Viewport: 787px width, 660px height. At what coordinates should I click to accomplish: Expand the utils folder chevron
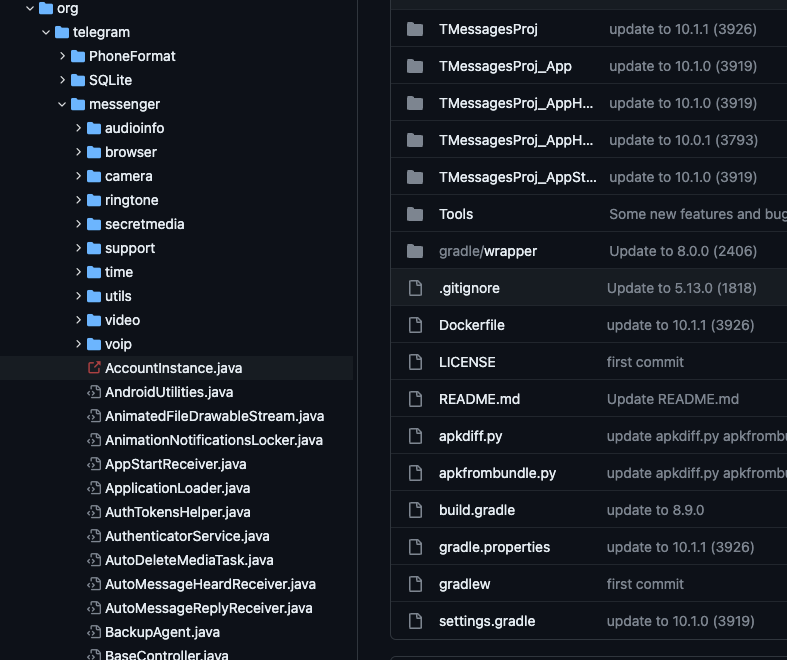[x=78, y=296]
